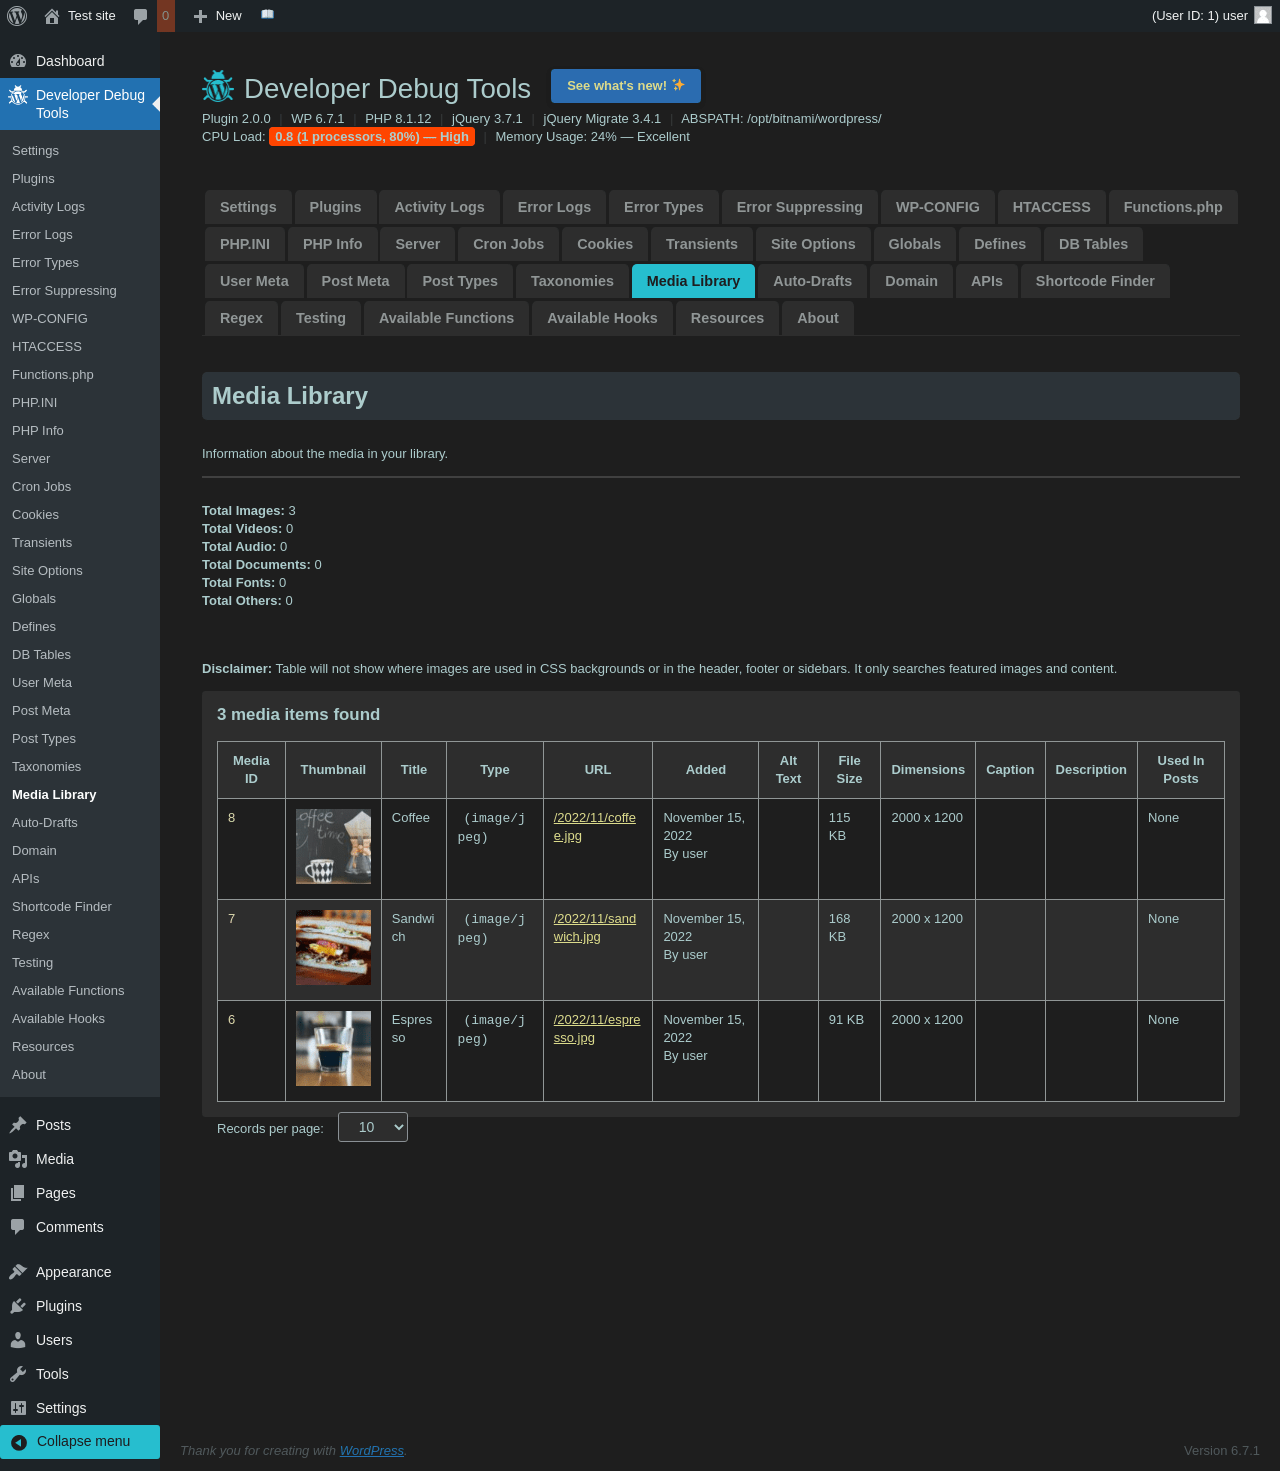1280x1471 pixels.
Task: Open comments bubble icon in admin bar
Action: pyautogui.click(x=141, y=16)
